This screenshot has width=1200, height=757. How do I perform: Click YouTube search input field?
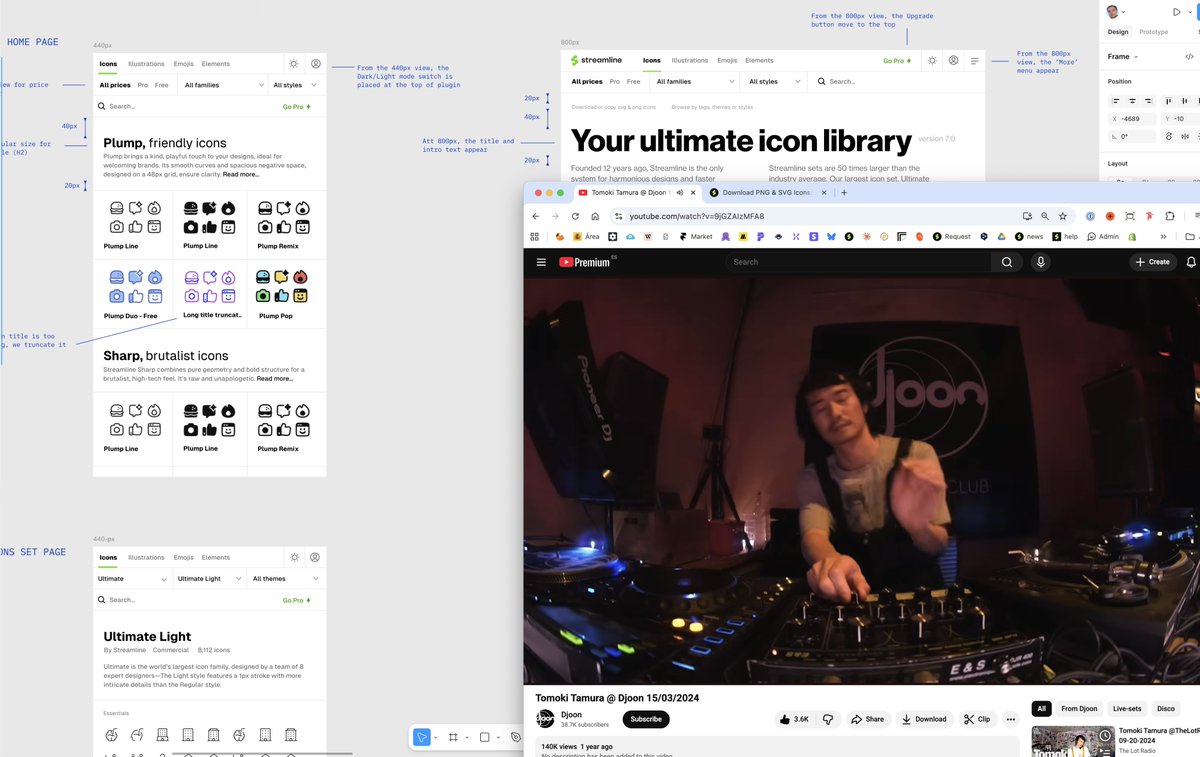coord(858,262)
